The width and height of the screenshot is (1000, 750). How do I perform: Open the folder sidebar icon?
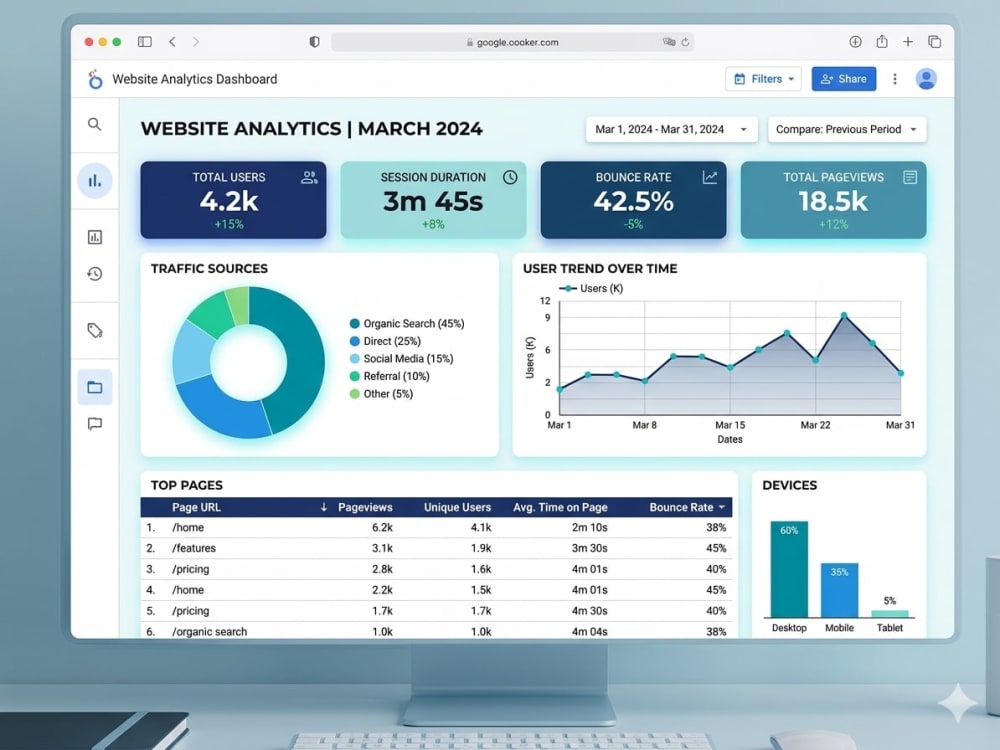click(x=95, y=387)
